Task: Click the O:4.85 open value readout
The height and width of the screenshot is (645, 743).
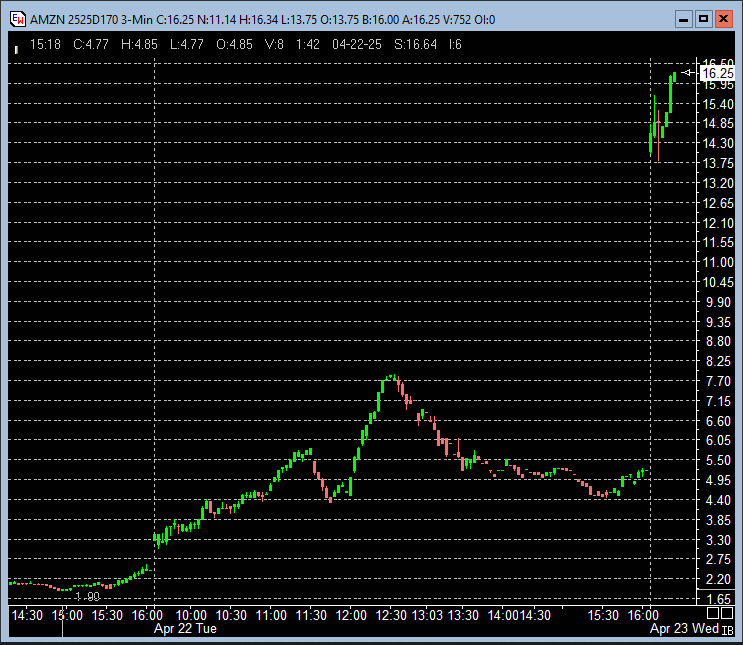Action: 235,45
